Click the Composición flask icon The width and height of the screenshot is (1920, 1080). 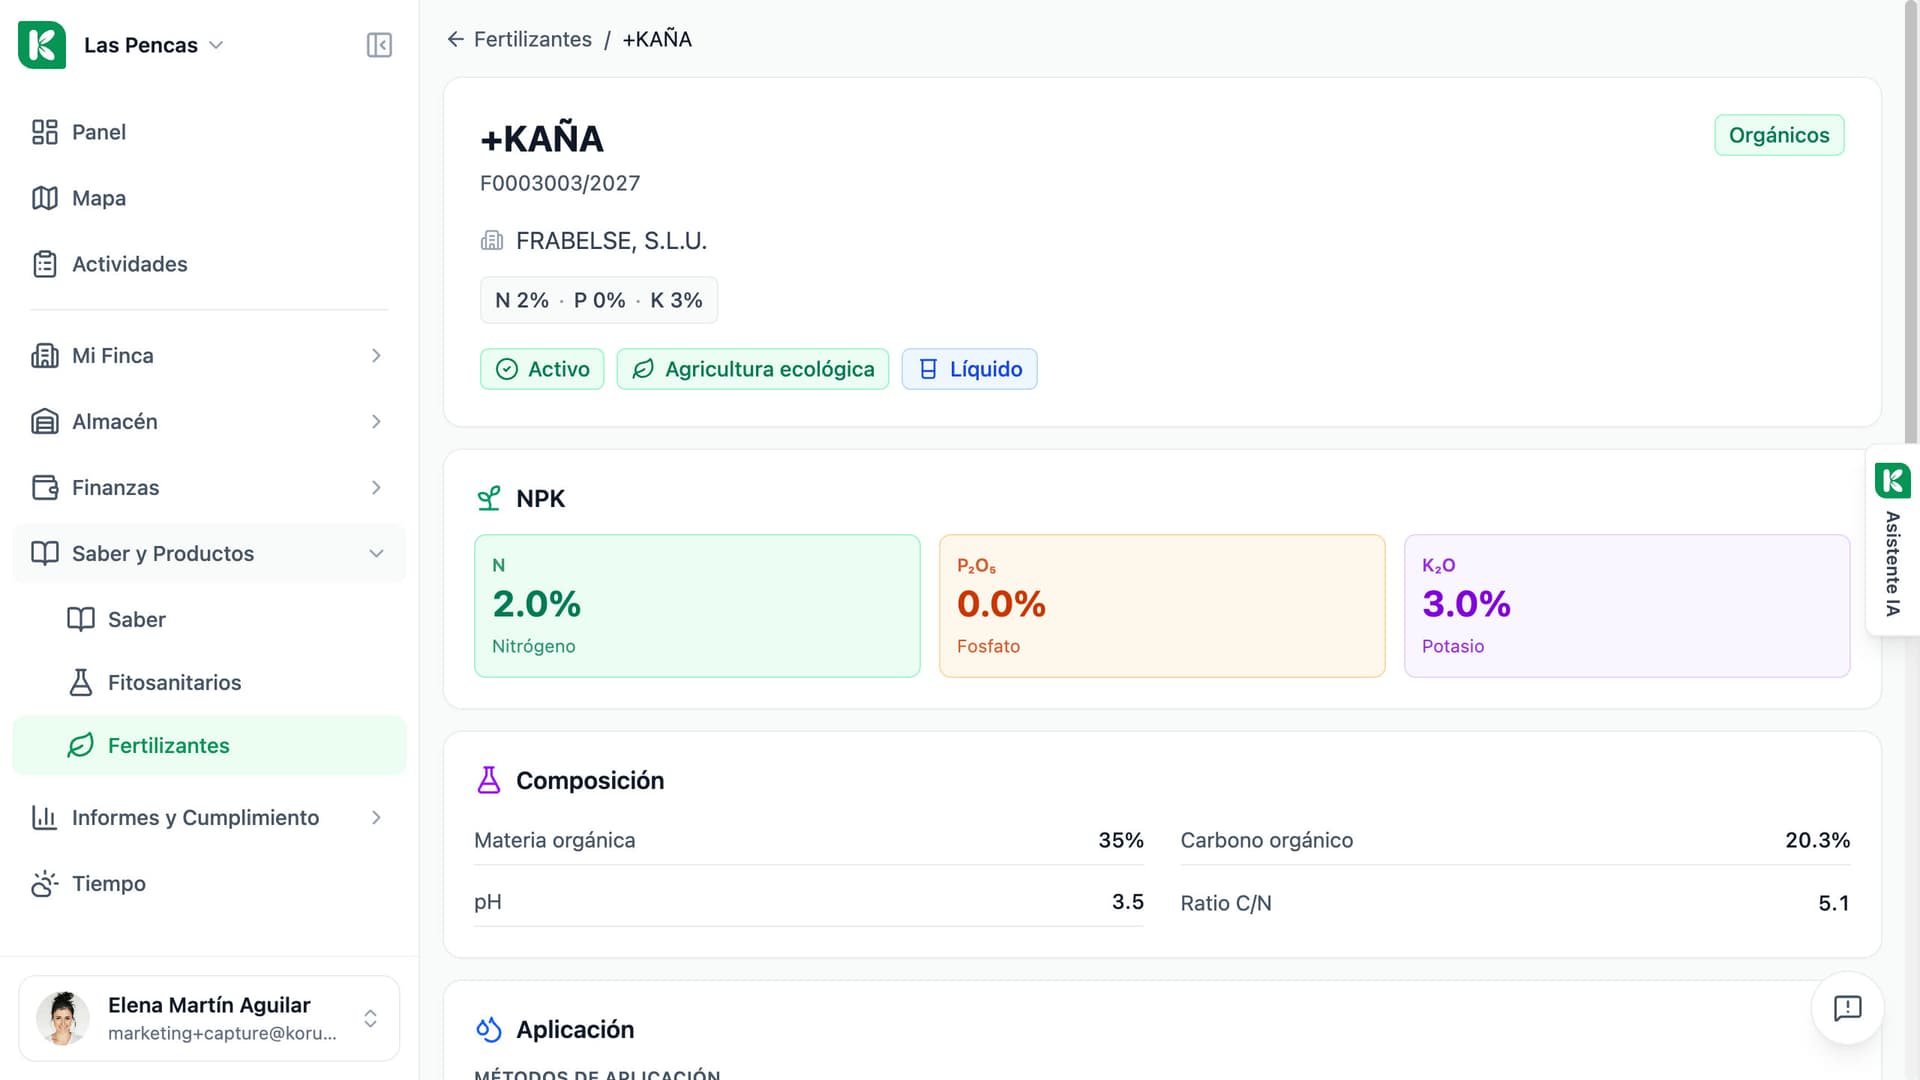tap(489, 780)
